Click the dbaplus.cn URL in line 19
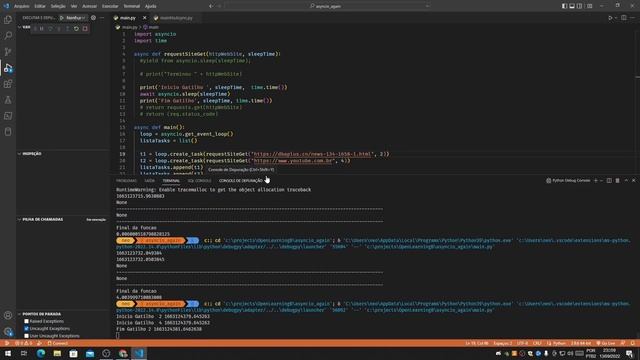 coord(312,154)
